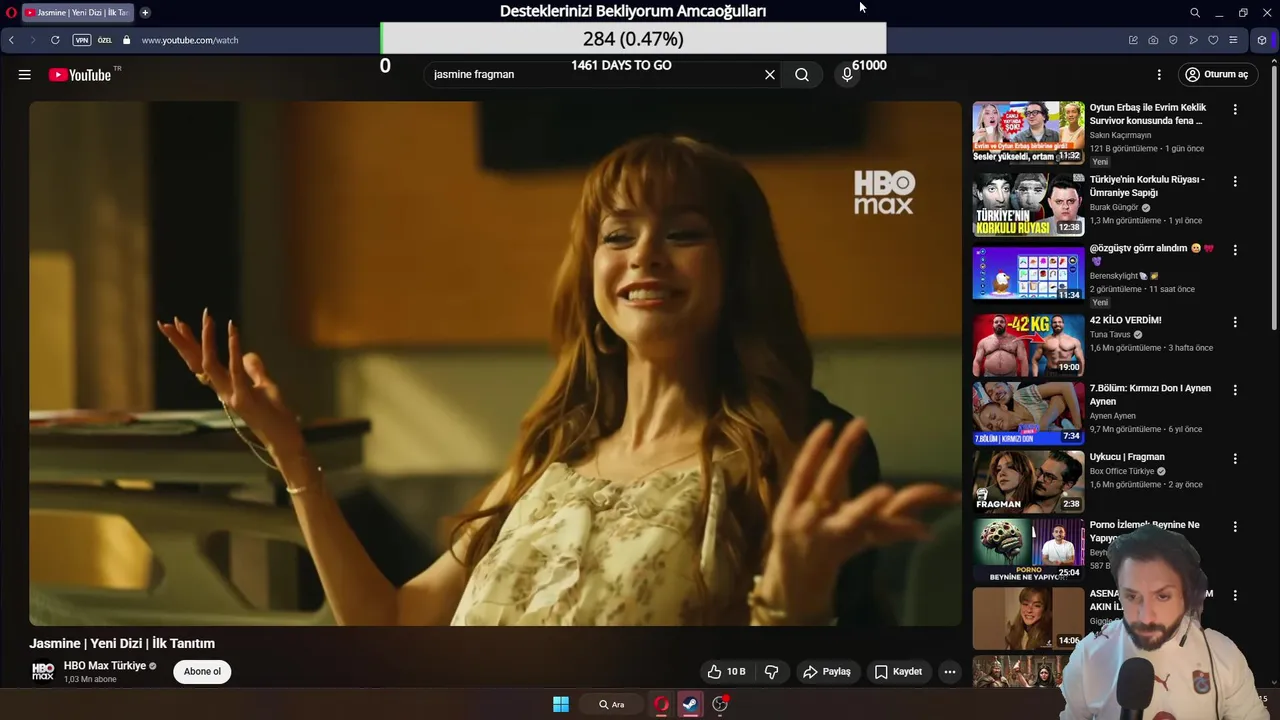Screen dimensions: 1280x720
Task: Open the Tuna Tavus channel name
Action: 1110,335
